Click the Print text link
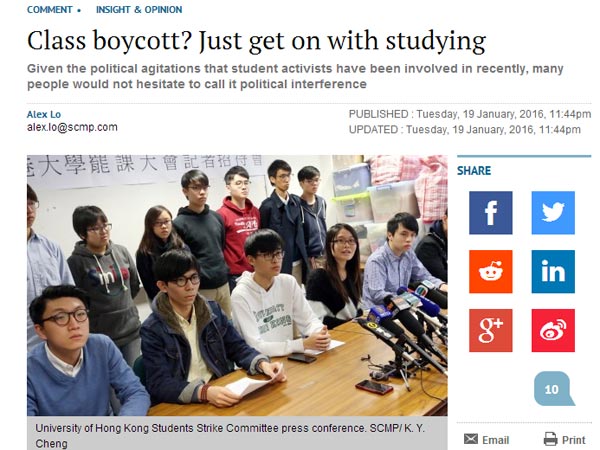The width and height of the screenshot is (600, 450). point(574,440)
